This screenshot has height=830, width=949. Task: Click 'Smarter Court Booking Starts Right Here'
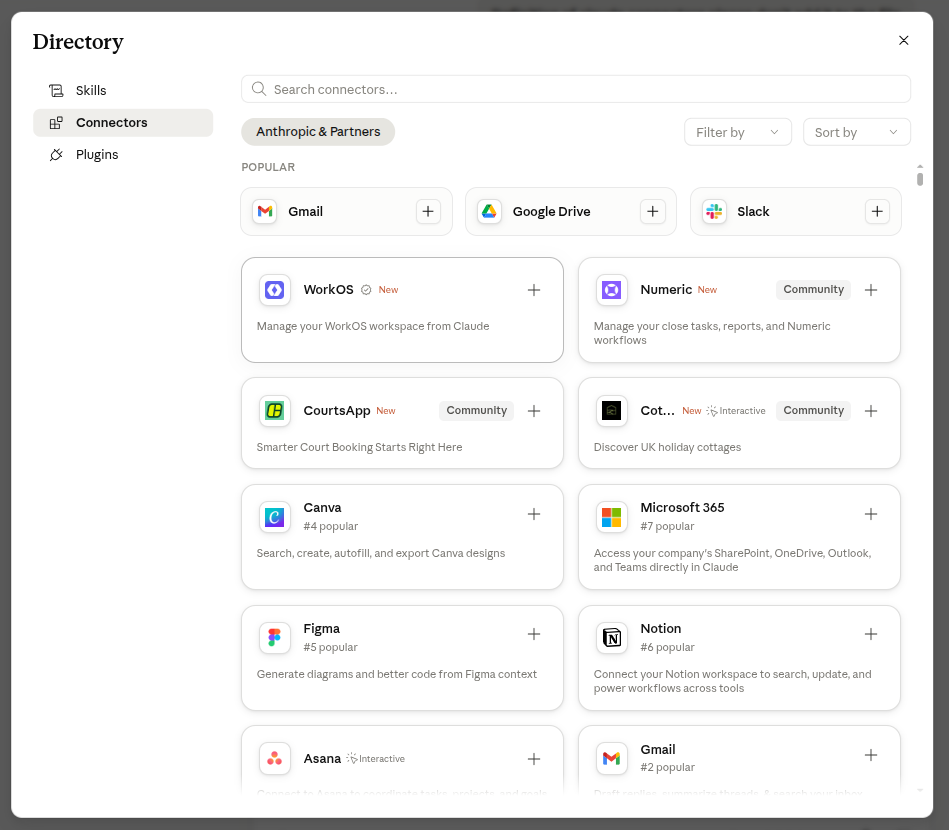click(360, 447)
